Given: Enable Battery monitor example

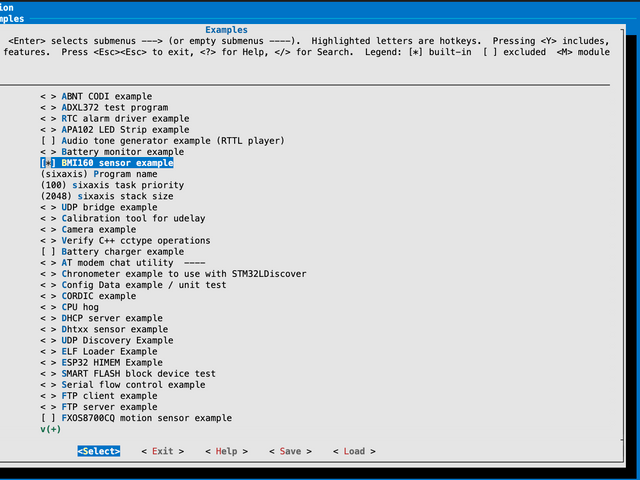Looking at the screenshot, I should (x=112, y=152).
